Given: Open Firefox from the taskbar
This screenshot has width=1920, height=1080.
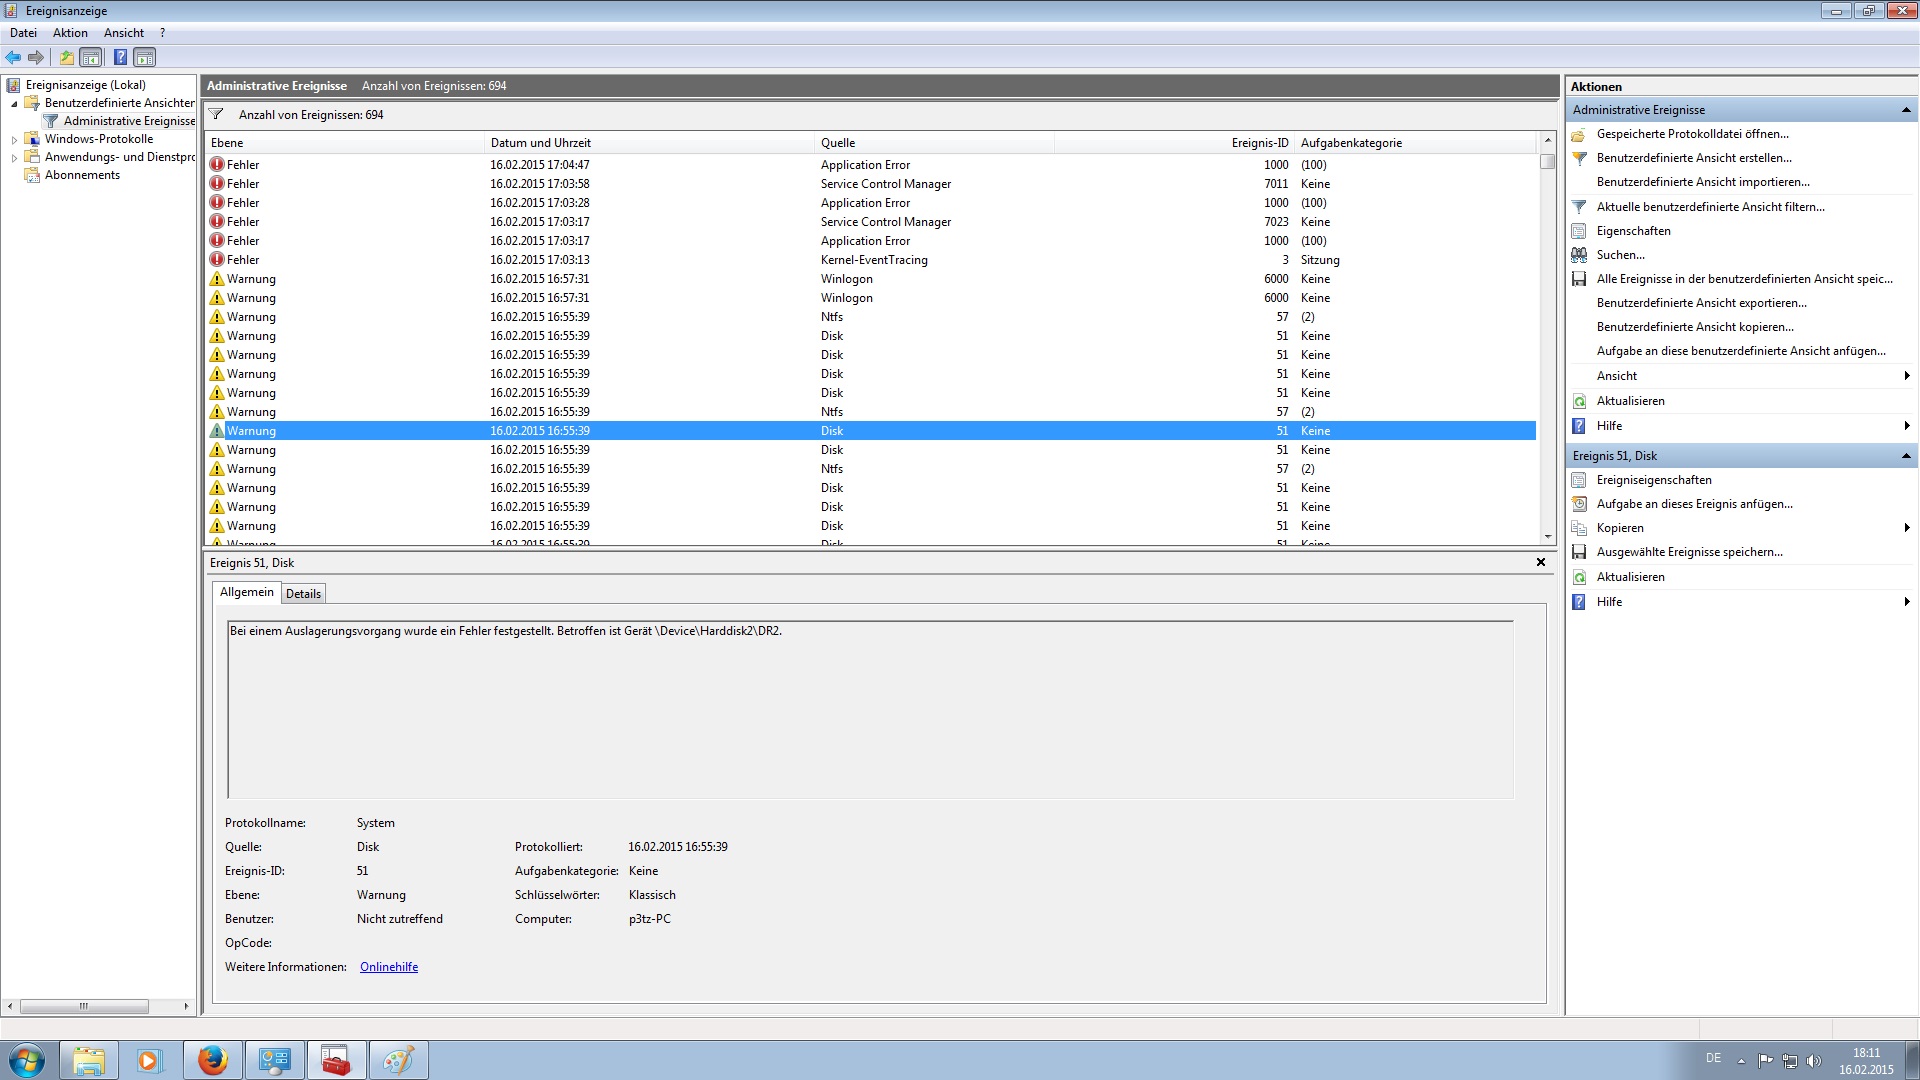Looking at the screenshot, I should click(212, 1060).
